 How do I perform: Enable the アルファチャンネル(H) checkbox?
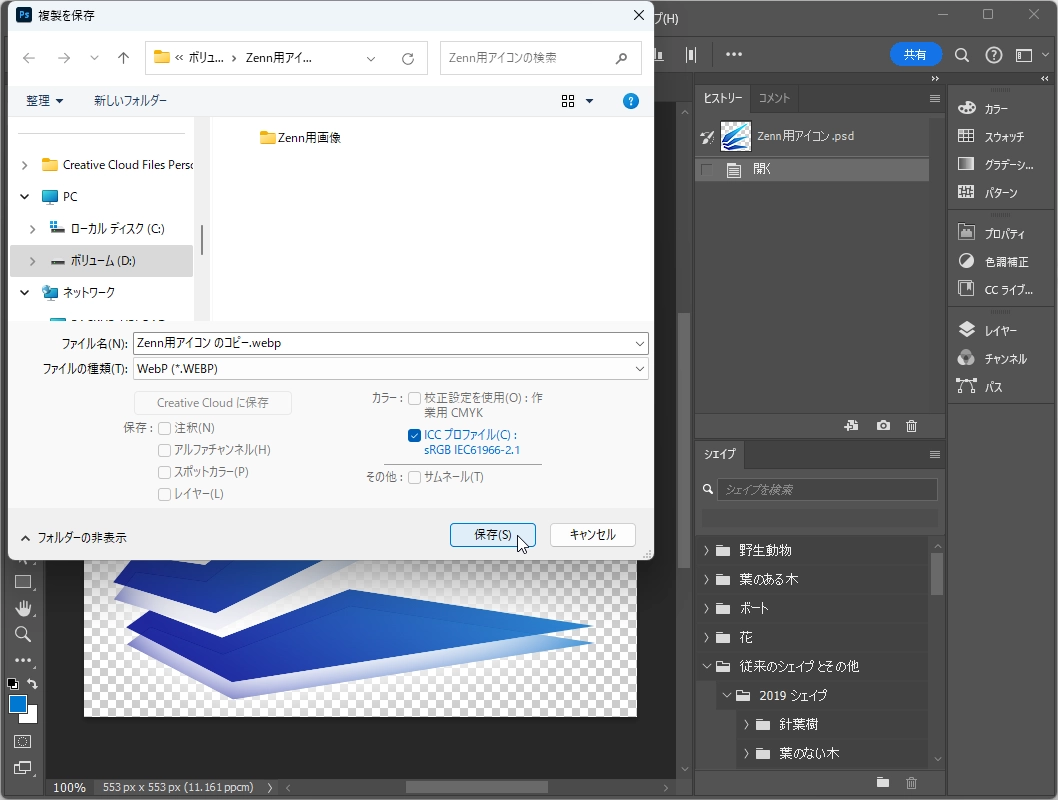(x=164, y=450)
